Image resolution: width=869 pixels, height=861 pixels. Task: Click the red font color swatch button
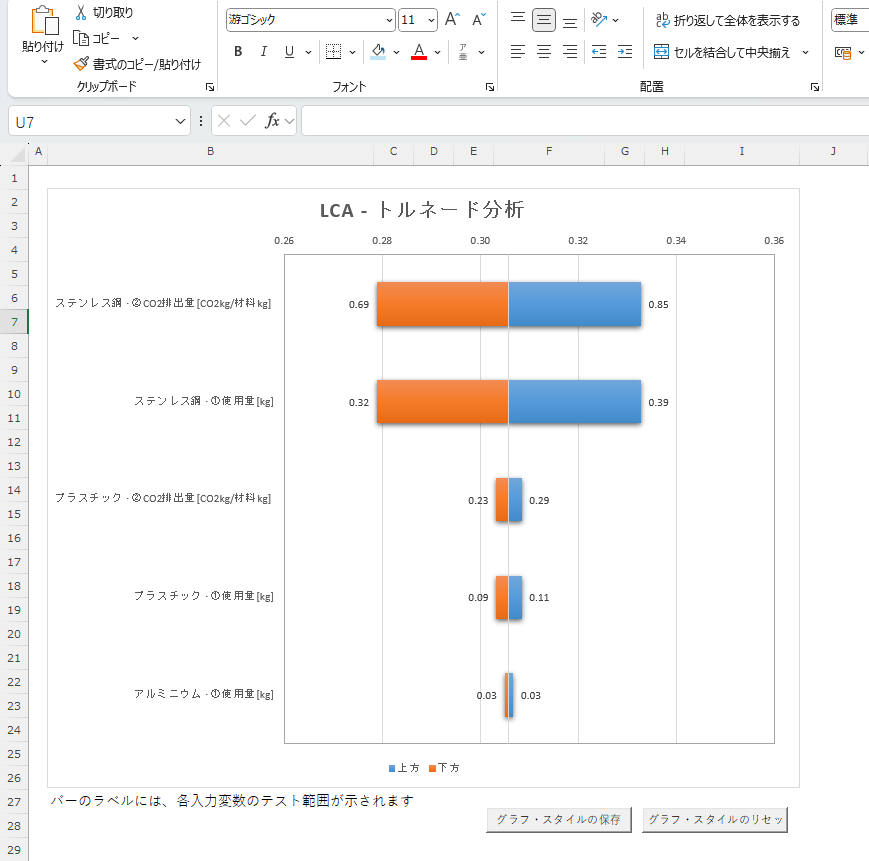pyautogui.click(x=419, y=51)
